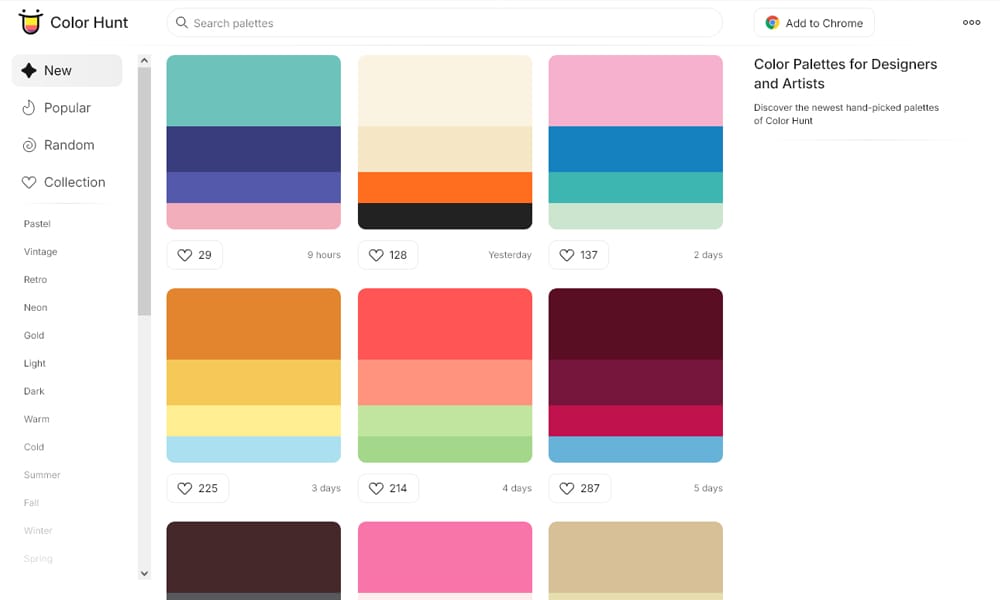
Task: Expand more tags using the bottom scroll arrow
Action: 144,572
